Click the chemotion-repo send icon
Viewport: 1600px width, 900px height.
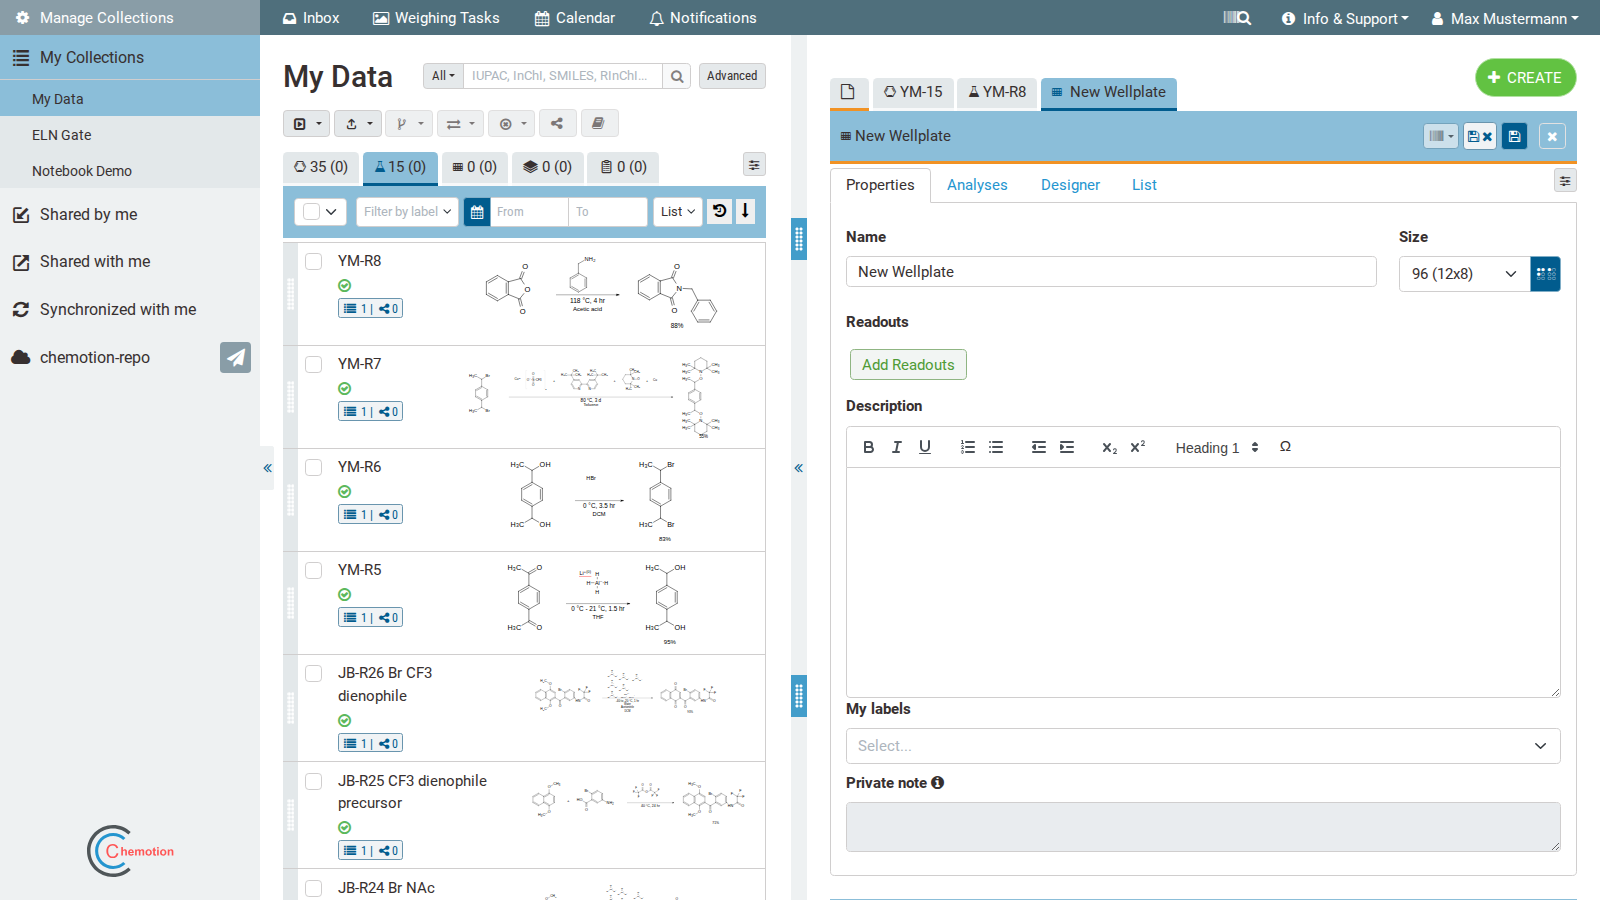[x=235, y=357]
